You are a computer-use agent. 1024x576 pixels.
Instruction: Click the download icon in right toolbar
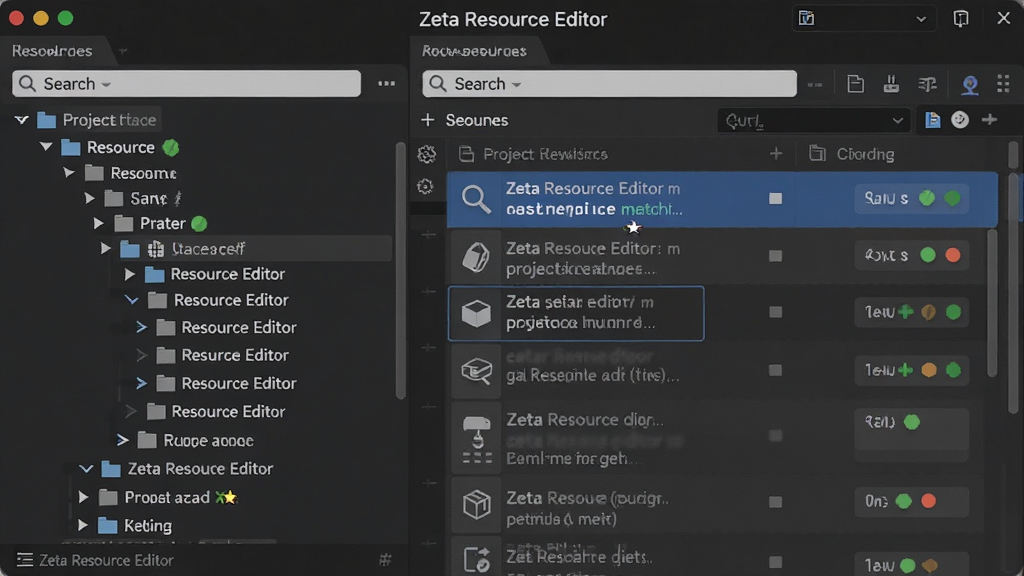coord(891,84)
